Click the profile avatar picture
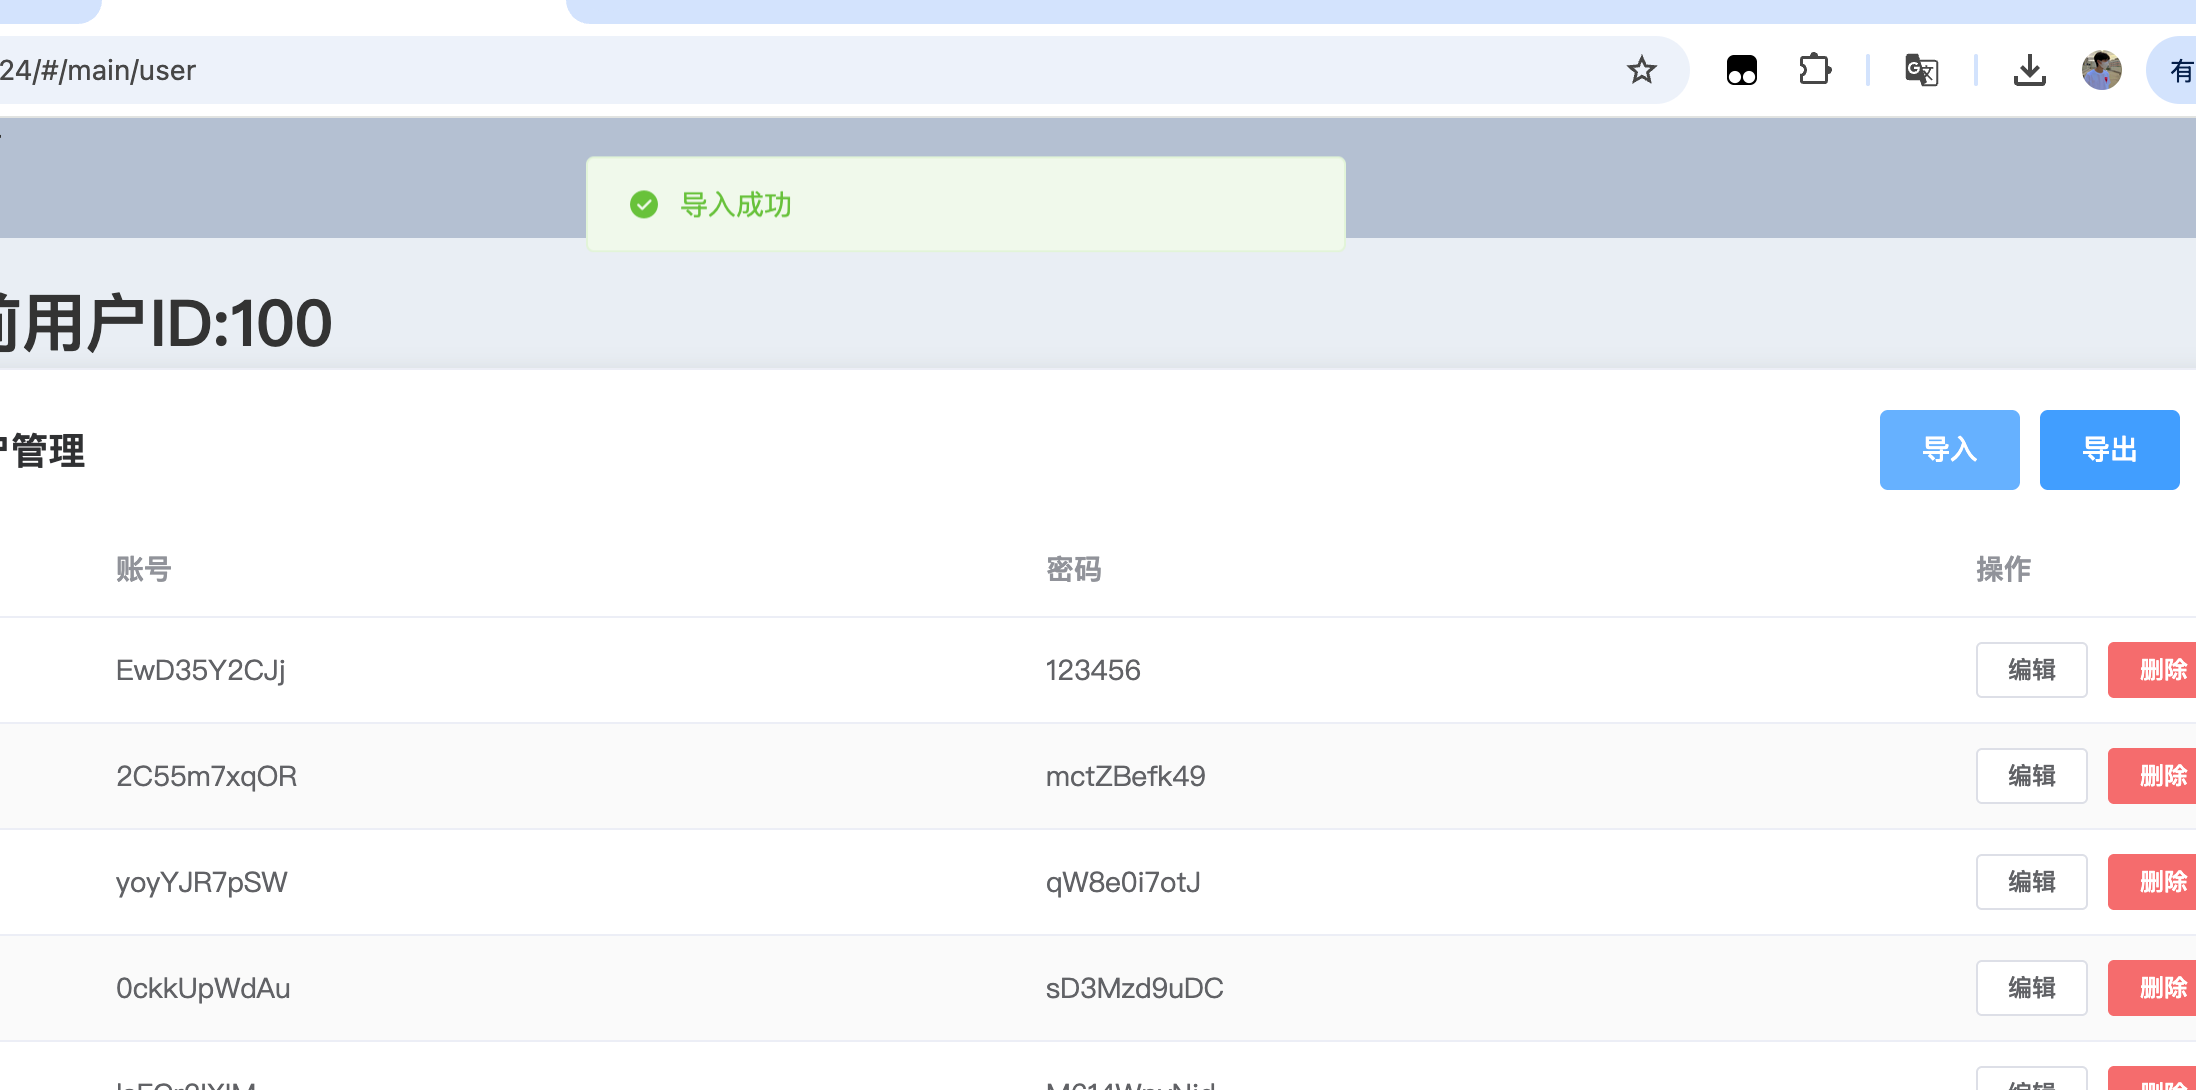This screenshot has width=2196, height=1090. (x=2101, y=70)
